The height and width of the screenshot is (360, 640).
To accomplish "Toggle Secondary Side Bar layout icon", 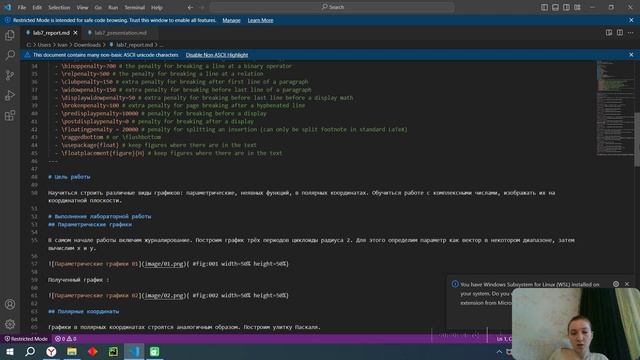I will pos(566,7).
